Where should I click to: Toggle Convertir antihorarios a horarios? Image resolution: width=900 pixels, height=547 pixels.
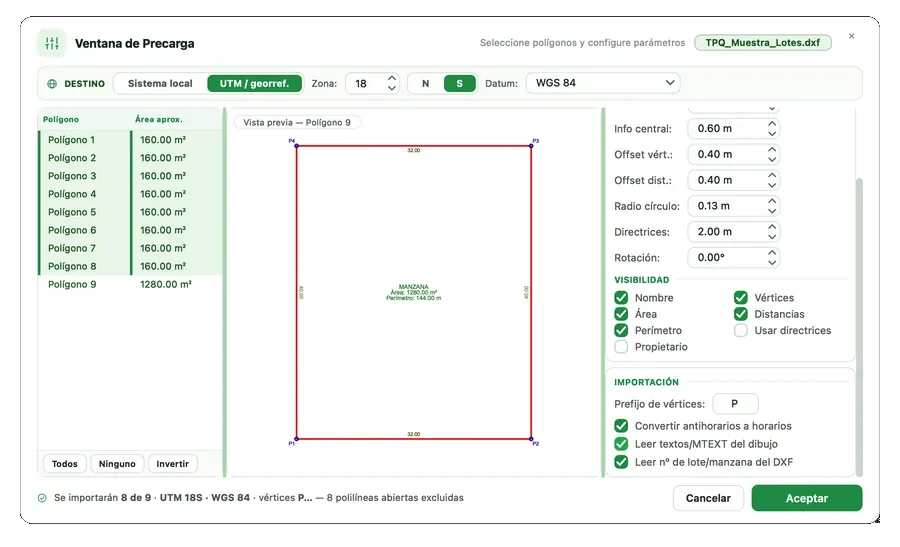click(621, 426)
